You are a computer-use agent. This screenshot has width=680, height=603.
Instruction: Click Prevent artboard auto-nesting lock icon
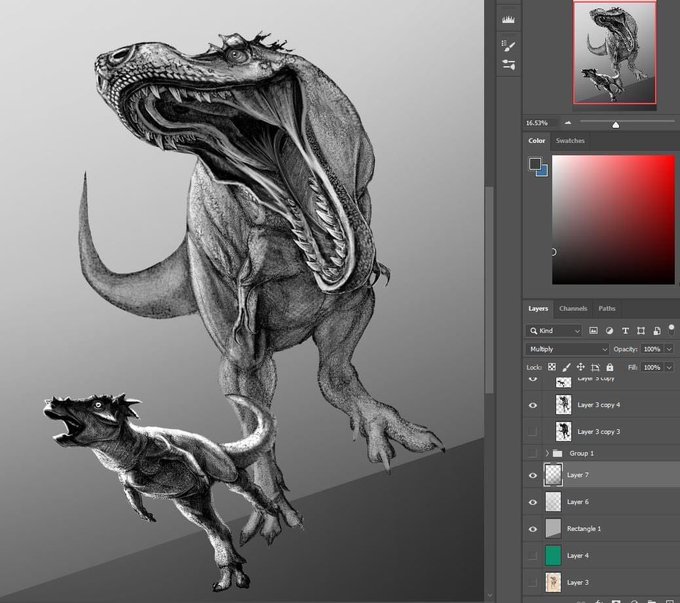(x=595, y=367)
